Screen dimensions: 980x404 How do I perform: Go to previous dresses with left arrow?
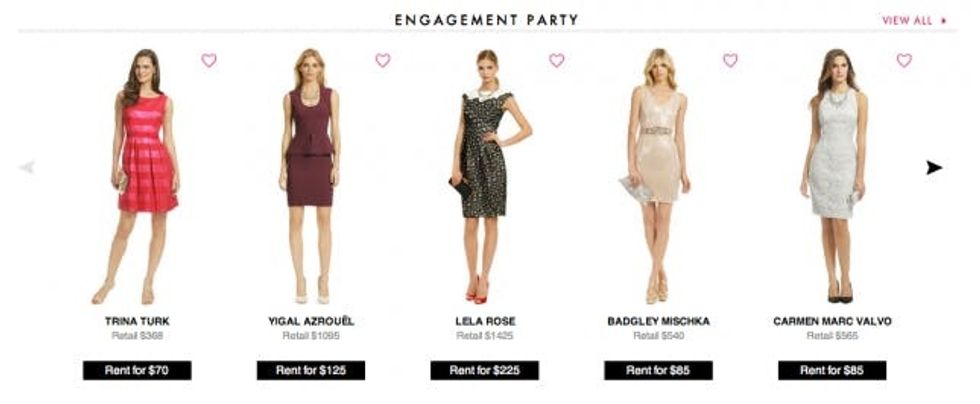27,168
